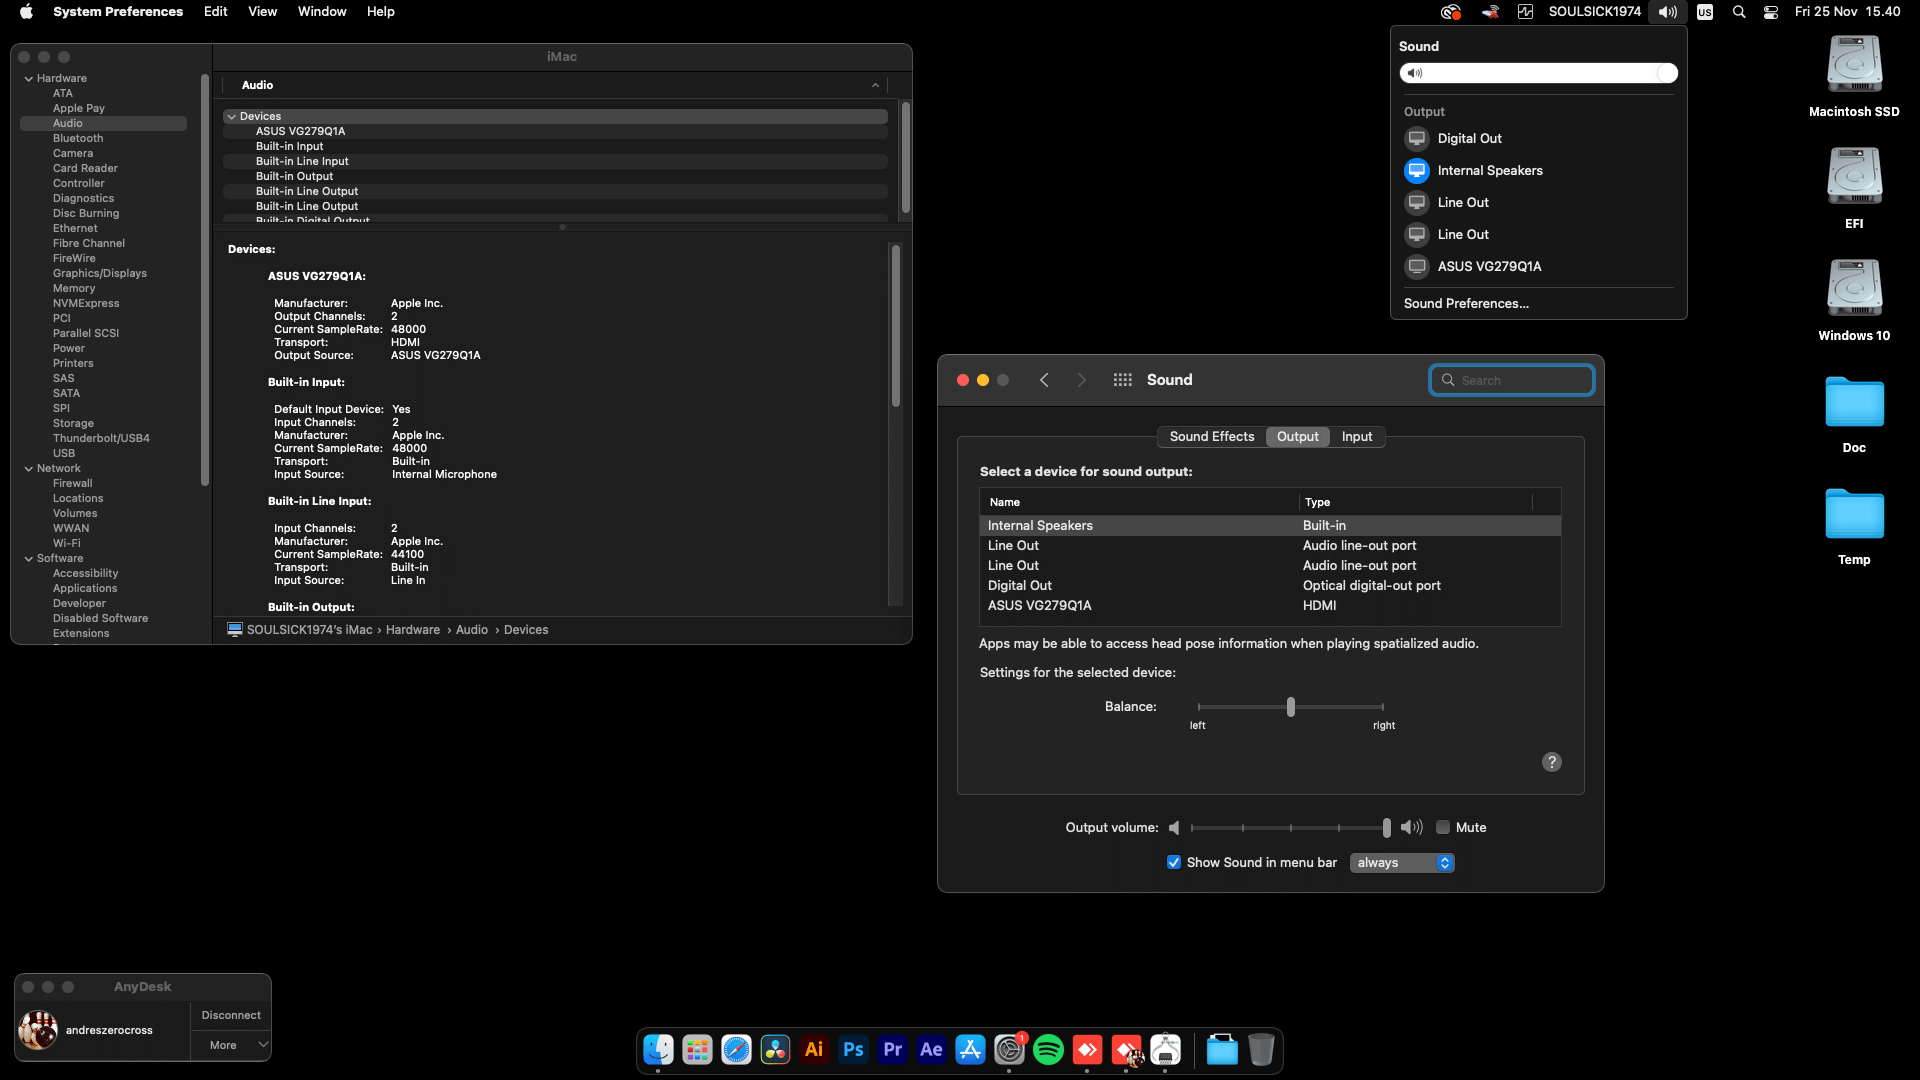
Task: Select Bluetooth in the Hardware sidebar
Action: tap(78, 138)
